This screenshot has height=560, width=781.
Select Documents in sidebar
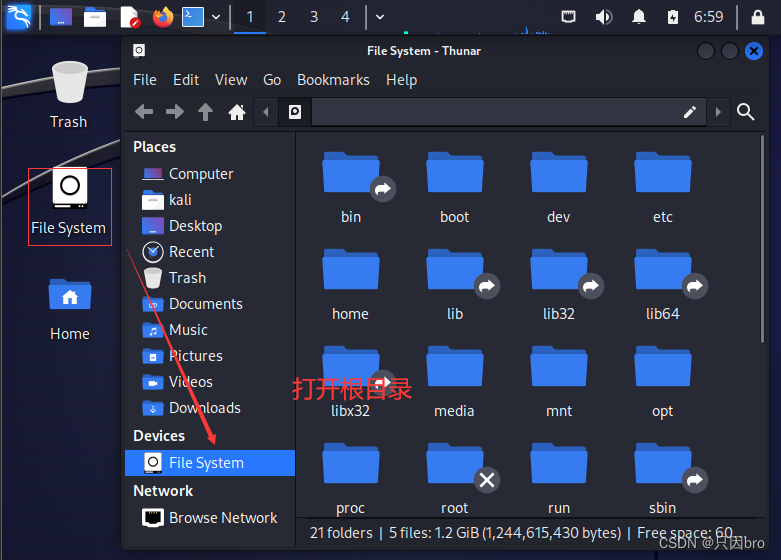[x=210, y=303]
